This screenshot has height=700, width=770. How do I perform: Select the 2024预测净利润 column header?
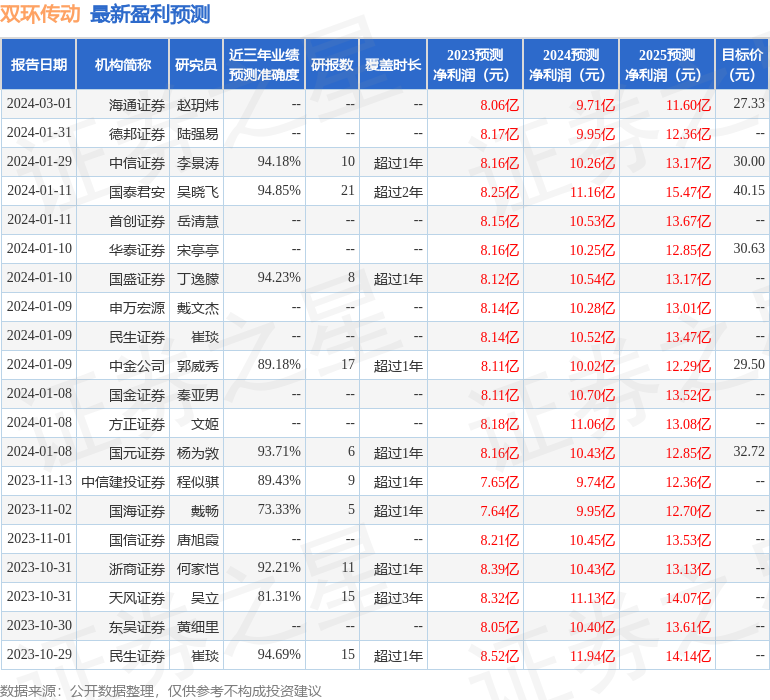(x=571, y=64)
